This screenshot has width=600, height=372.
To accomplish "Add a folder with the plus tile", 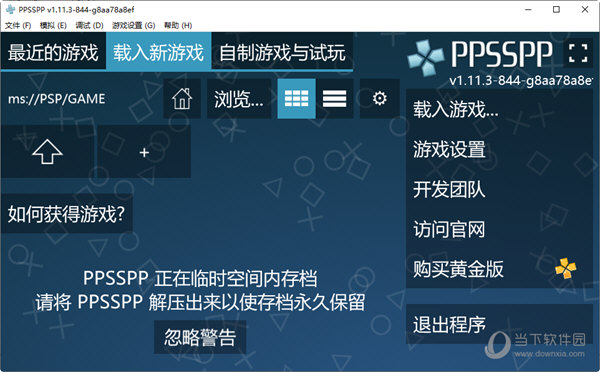I will coord(144,152).
